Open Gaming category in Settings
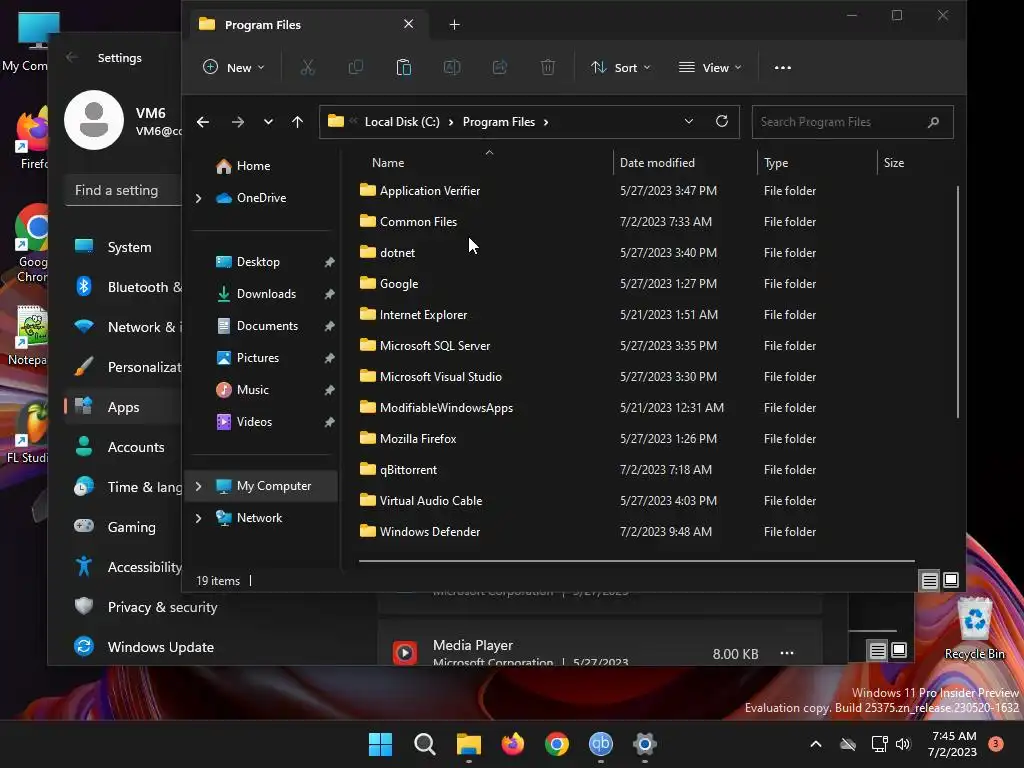 (x=123, y=526)
